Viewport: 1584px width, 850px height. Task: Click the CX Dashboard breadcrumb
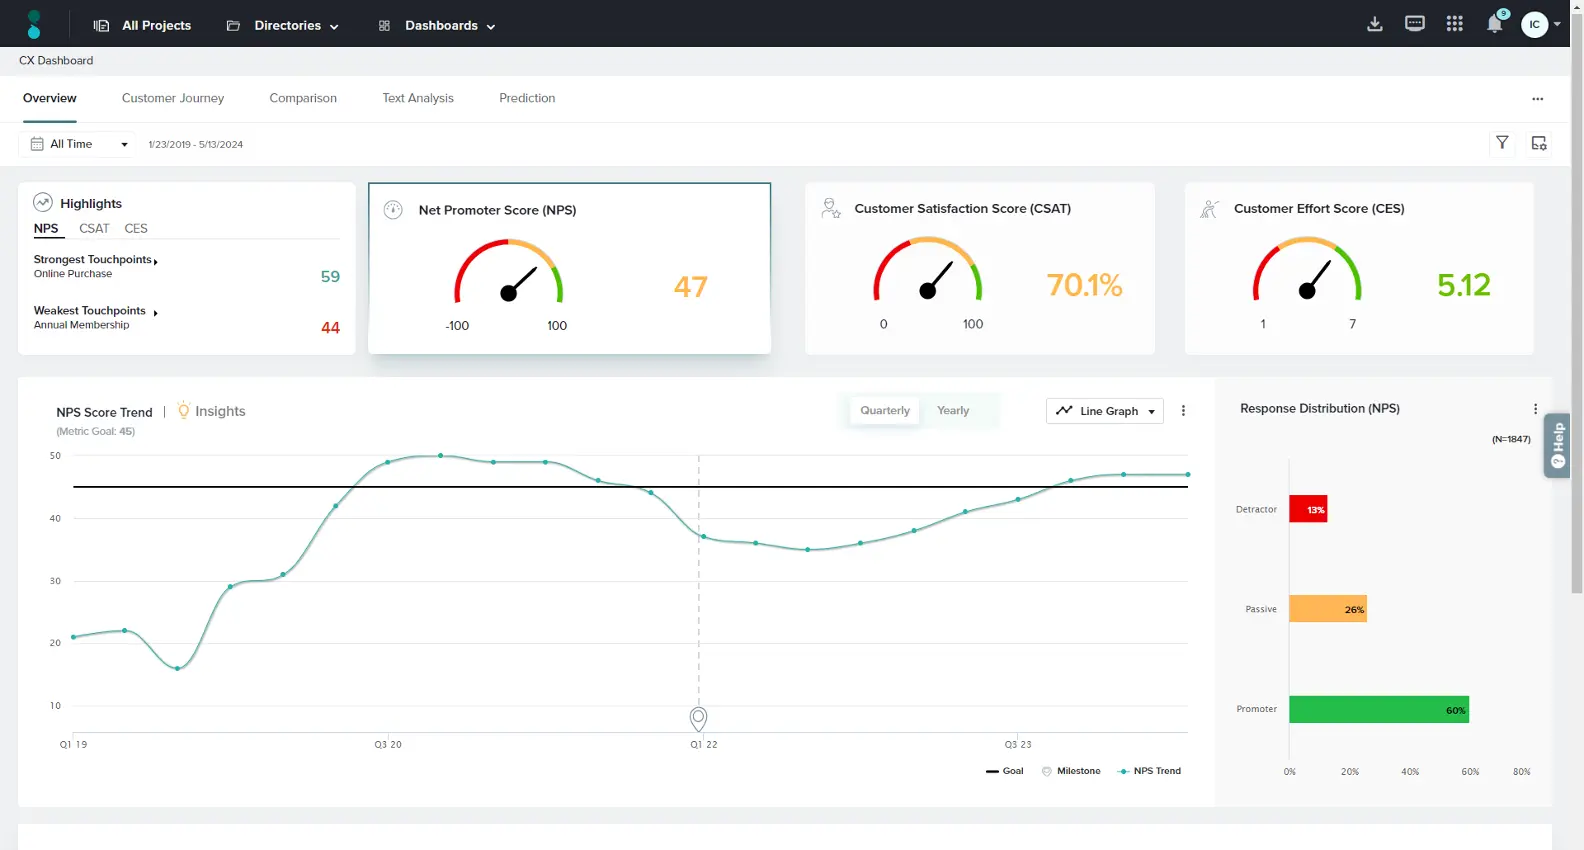point(56,60)
